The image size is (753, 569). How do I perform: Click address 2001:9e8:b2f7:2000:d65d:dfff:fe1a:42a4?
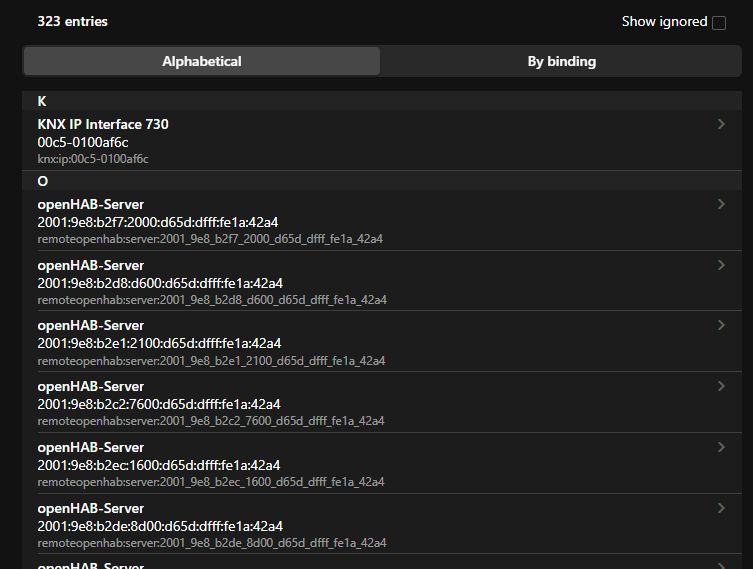coord(158,222)
